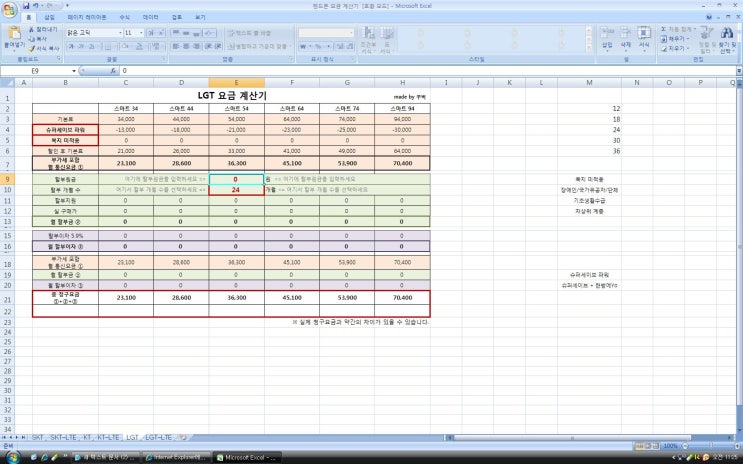Screen dimensions: 743x464
Task: Open Merge and Center dropdown
Action: pyautogui.click(x=290, y=46)
